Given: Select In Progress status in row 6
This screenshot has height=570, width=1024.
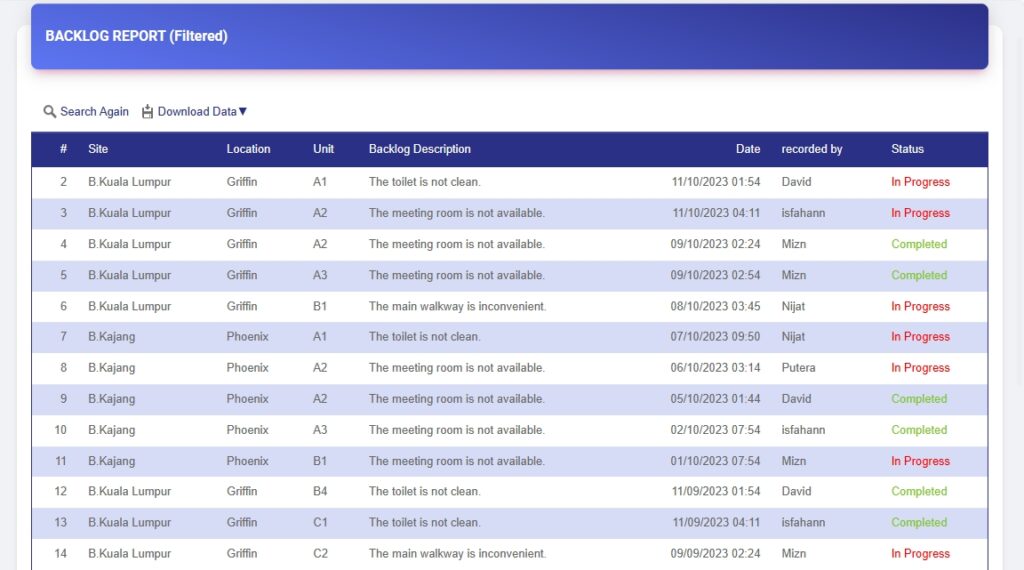Looking at the screenshot, I should (x=920, y=306).
